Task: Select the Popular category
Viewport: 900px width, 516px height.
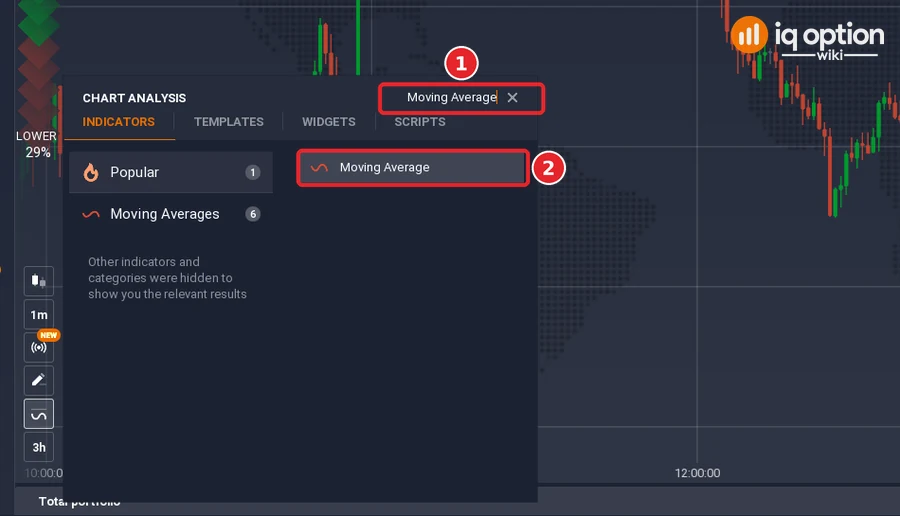Action: (170, 172)
